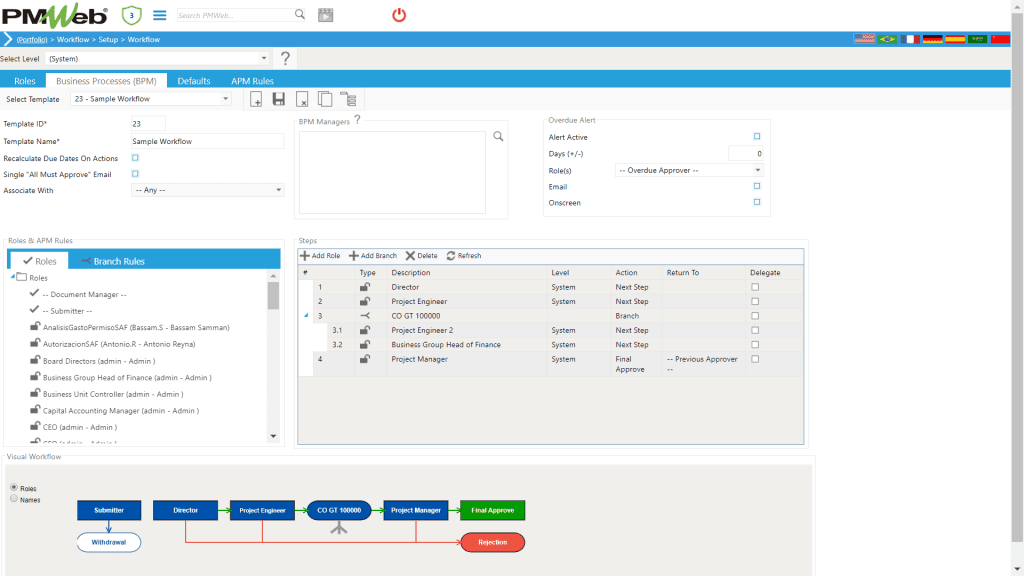Toggle Recalculate Due Dates On Actions checkbox
The image size is (1024, 576).
135,158
